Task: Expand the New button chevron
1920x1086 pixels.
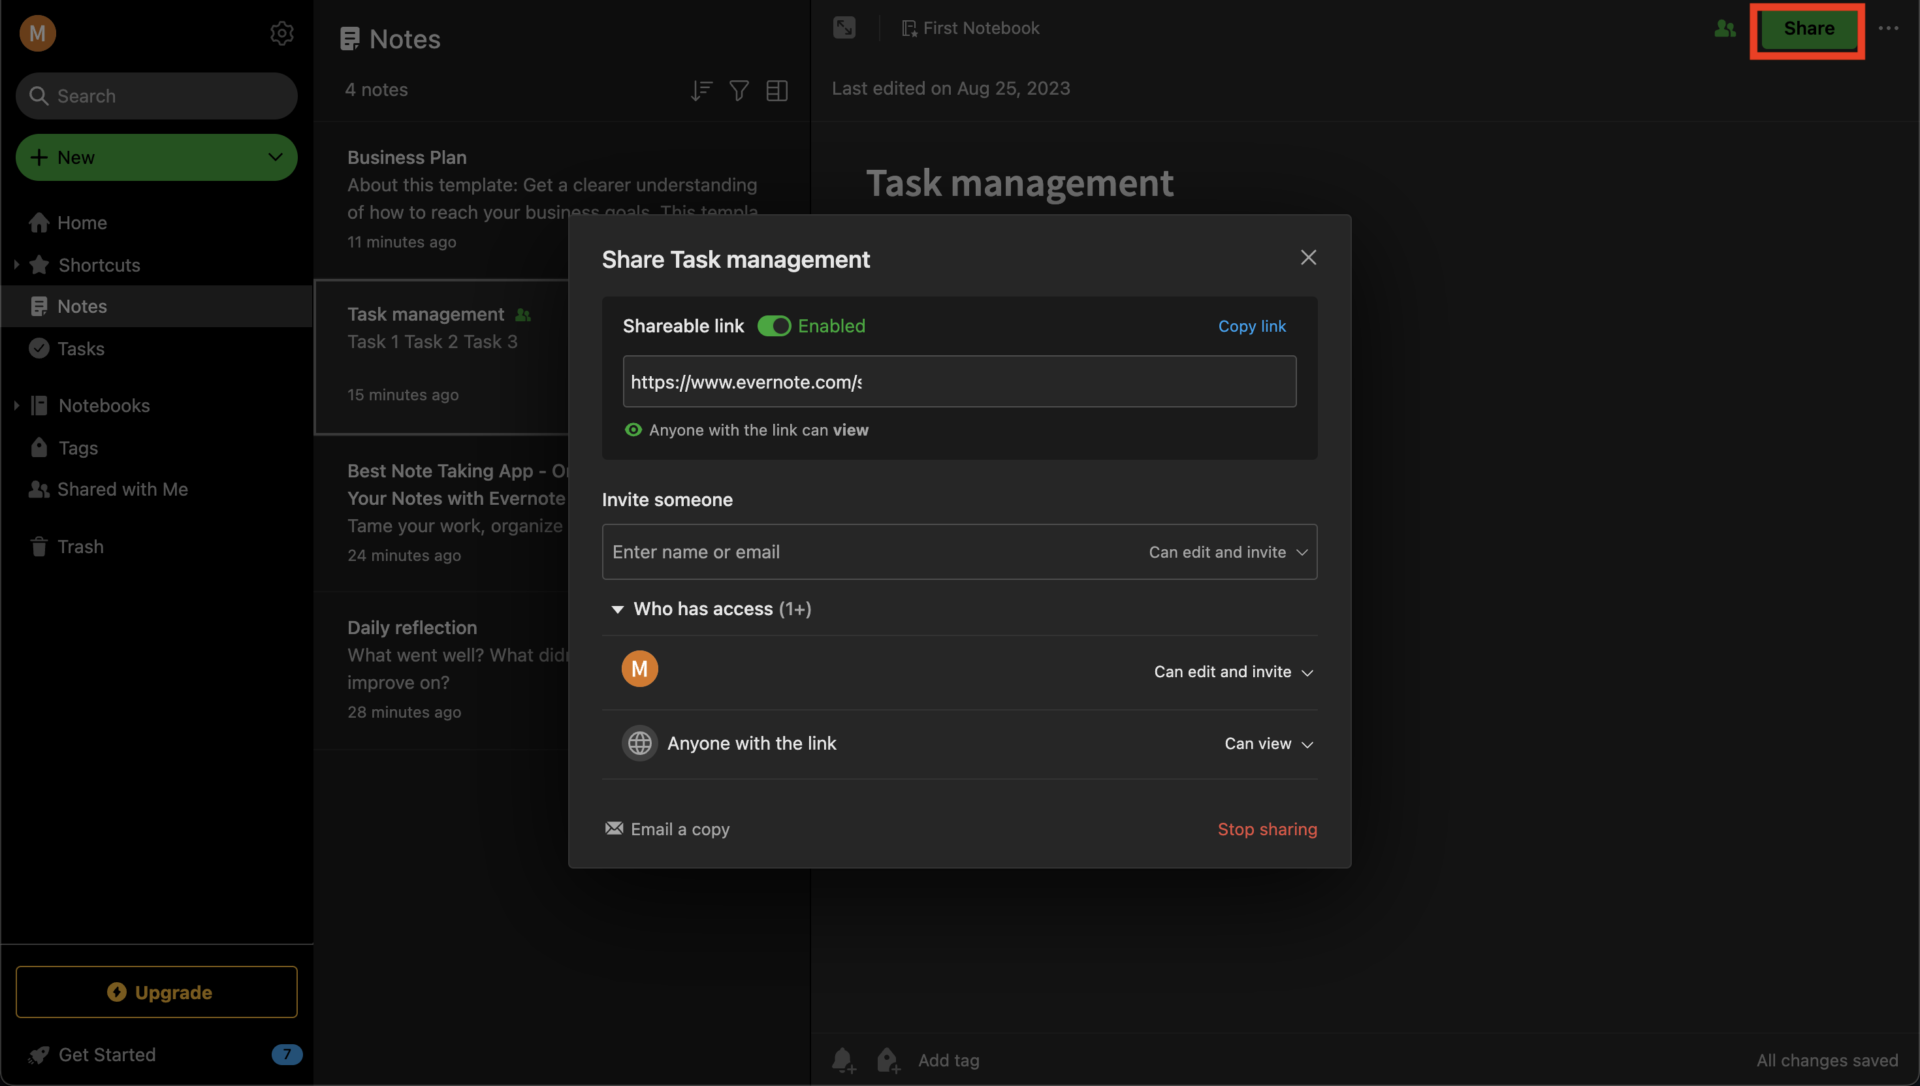Action: [275, 157]
